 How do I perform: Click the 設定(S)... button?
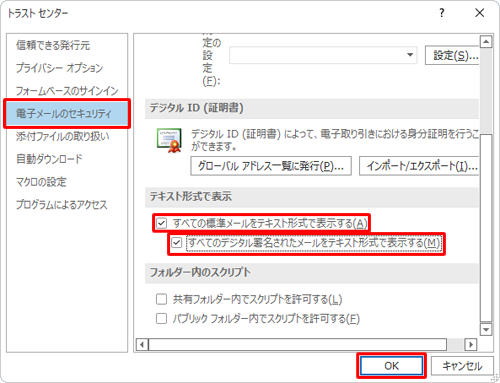(452, 55)
